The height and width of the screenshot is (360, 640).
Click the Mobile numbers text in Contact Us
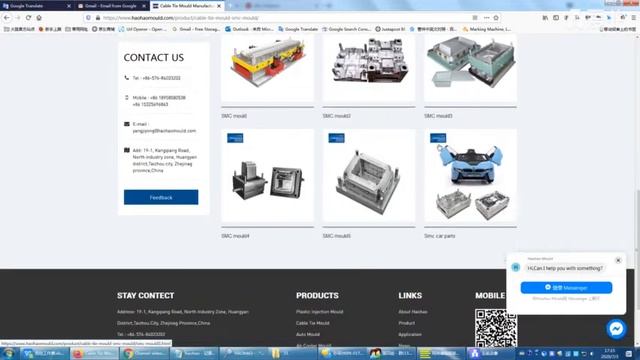[x=159, y=101]
